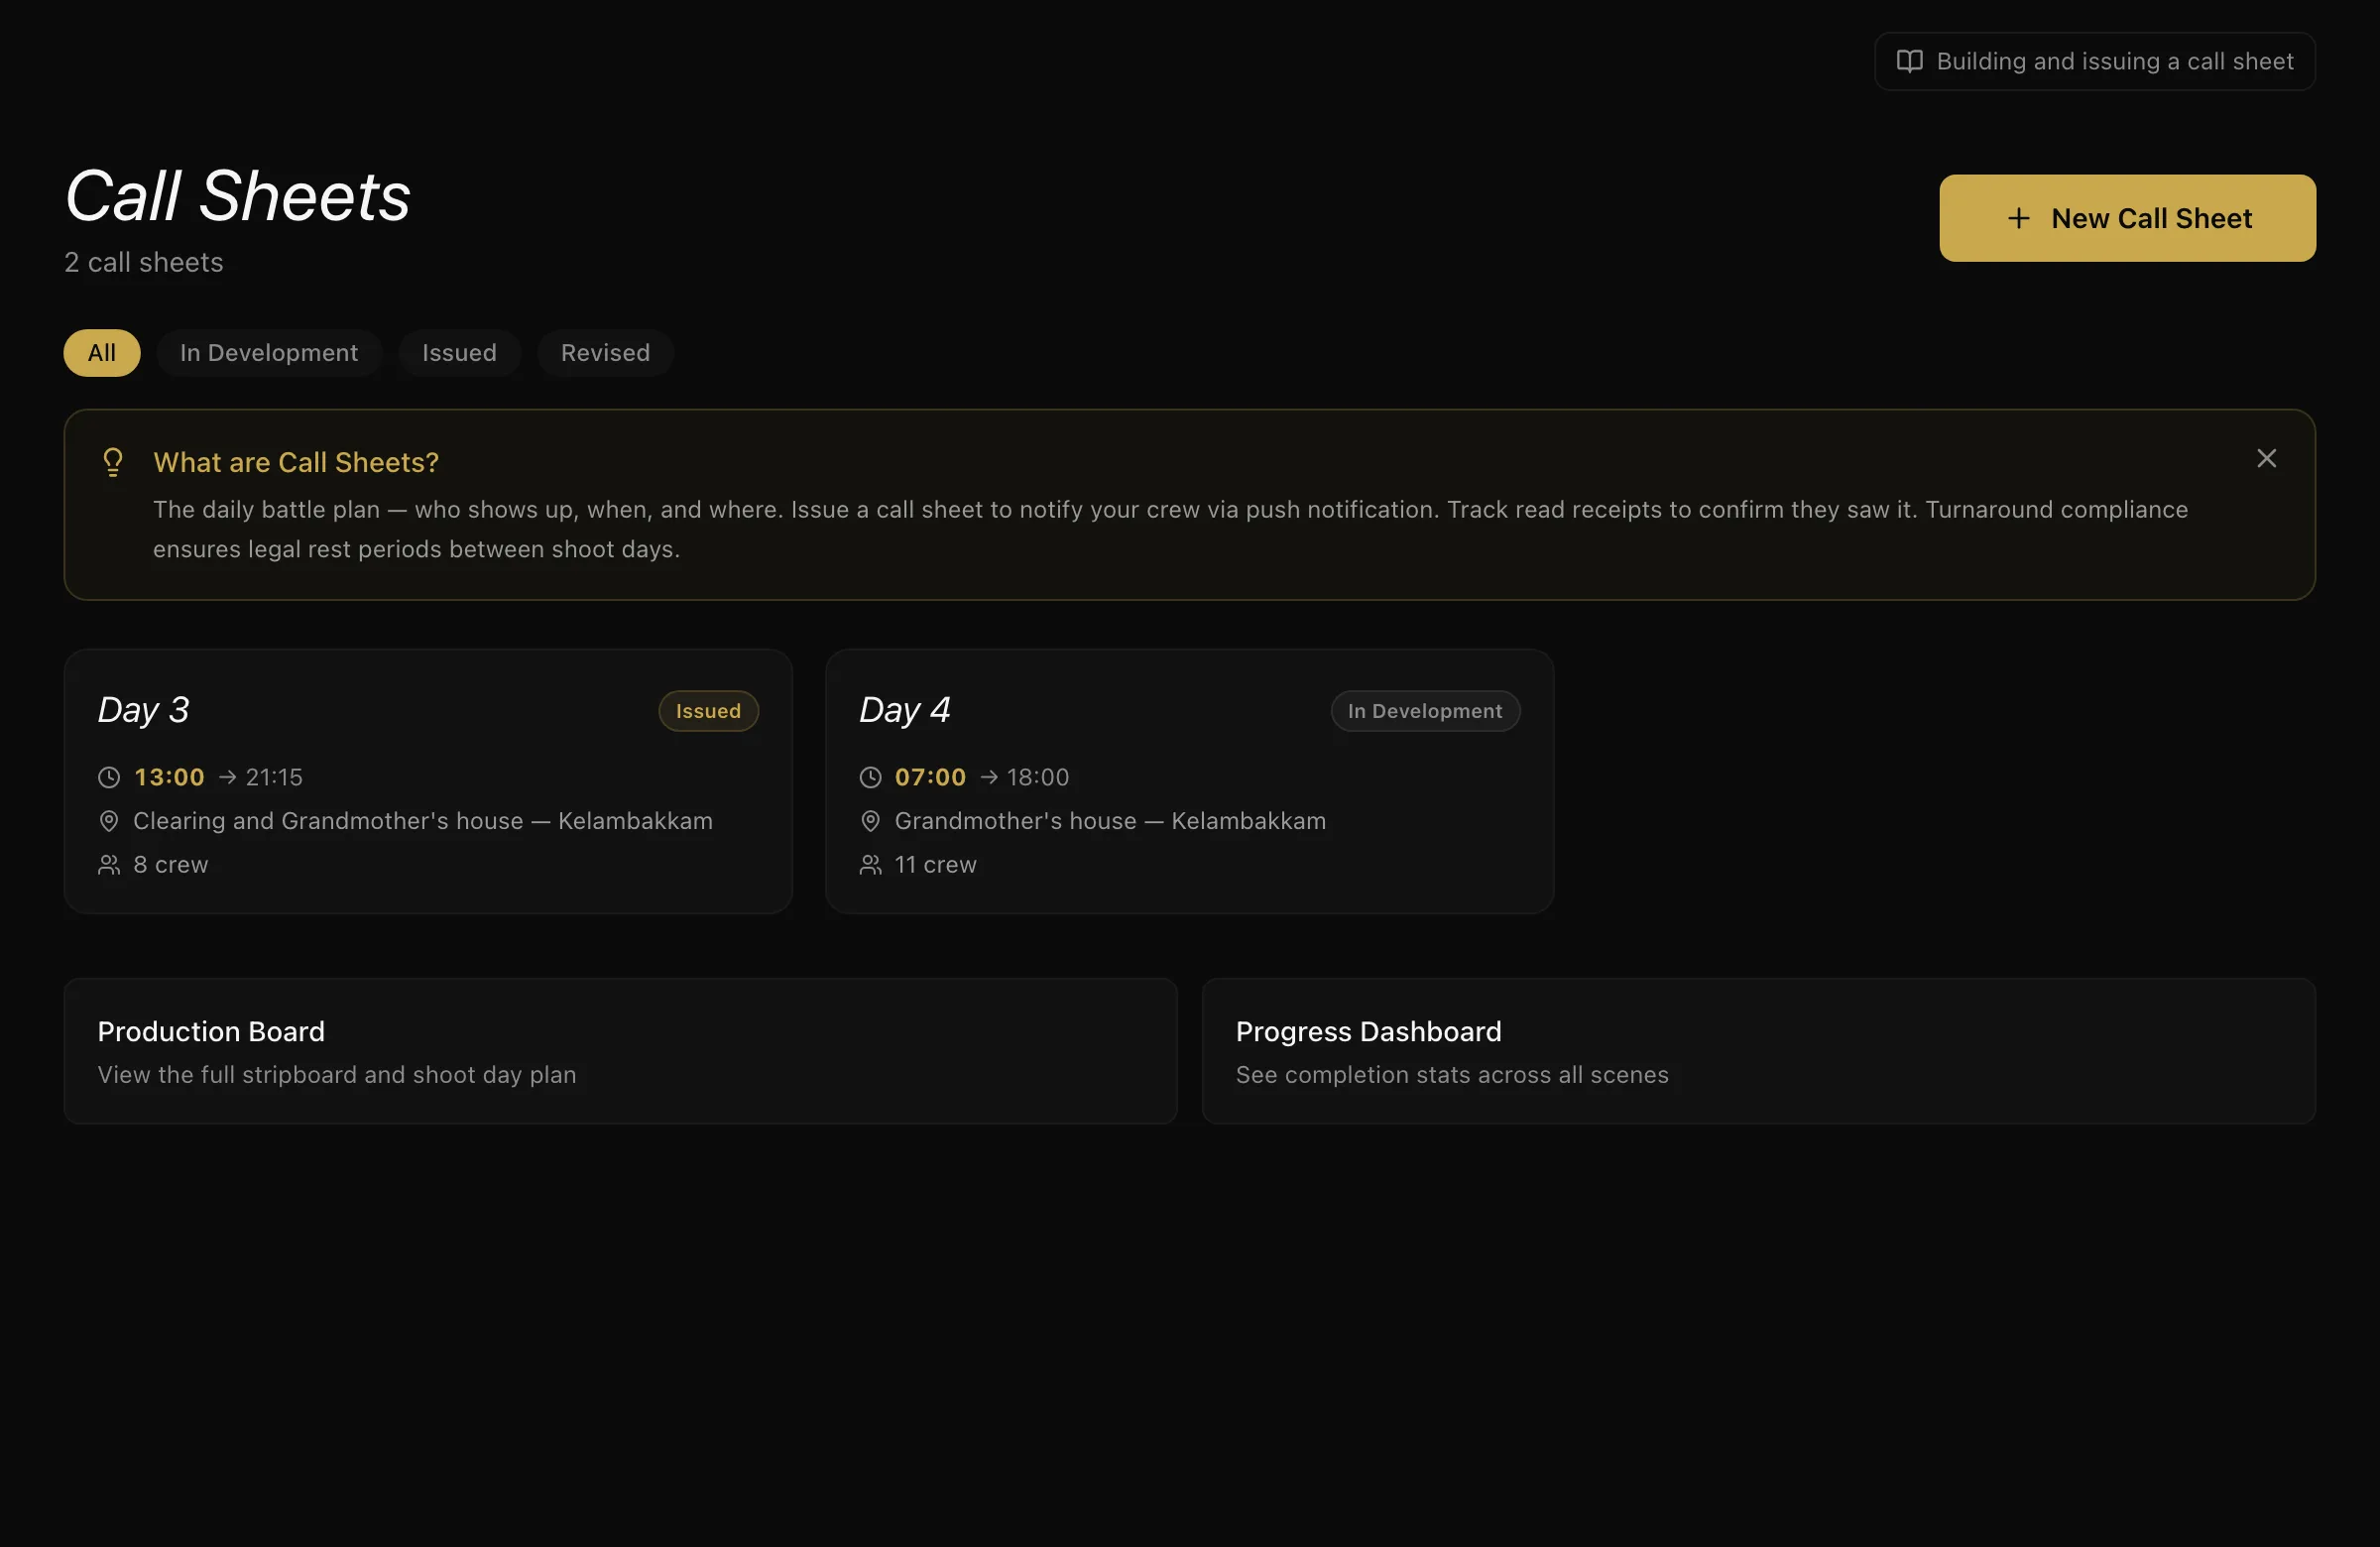Click the clock icon on Day 4 card
Image resolution: width=2380 pixels, height=1547 pixels.
tap(870, 777)
